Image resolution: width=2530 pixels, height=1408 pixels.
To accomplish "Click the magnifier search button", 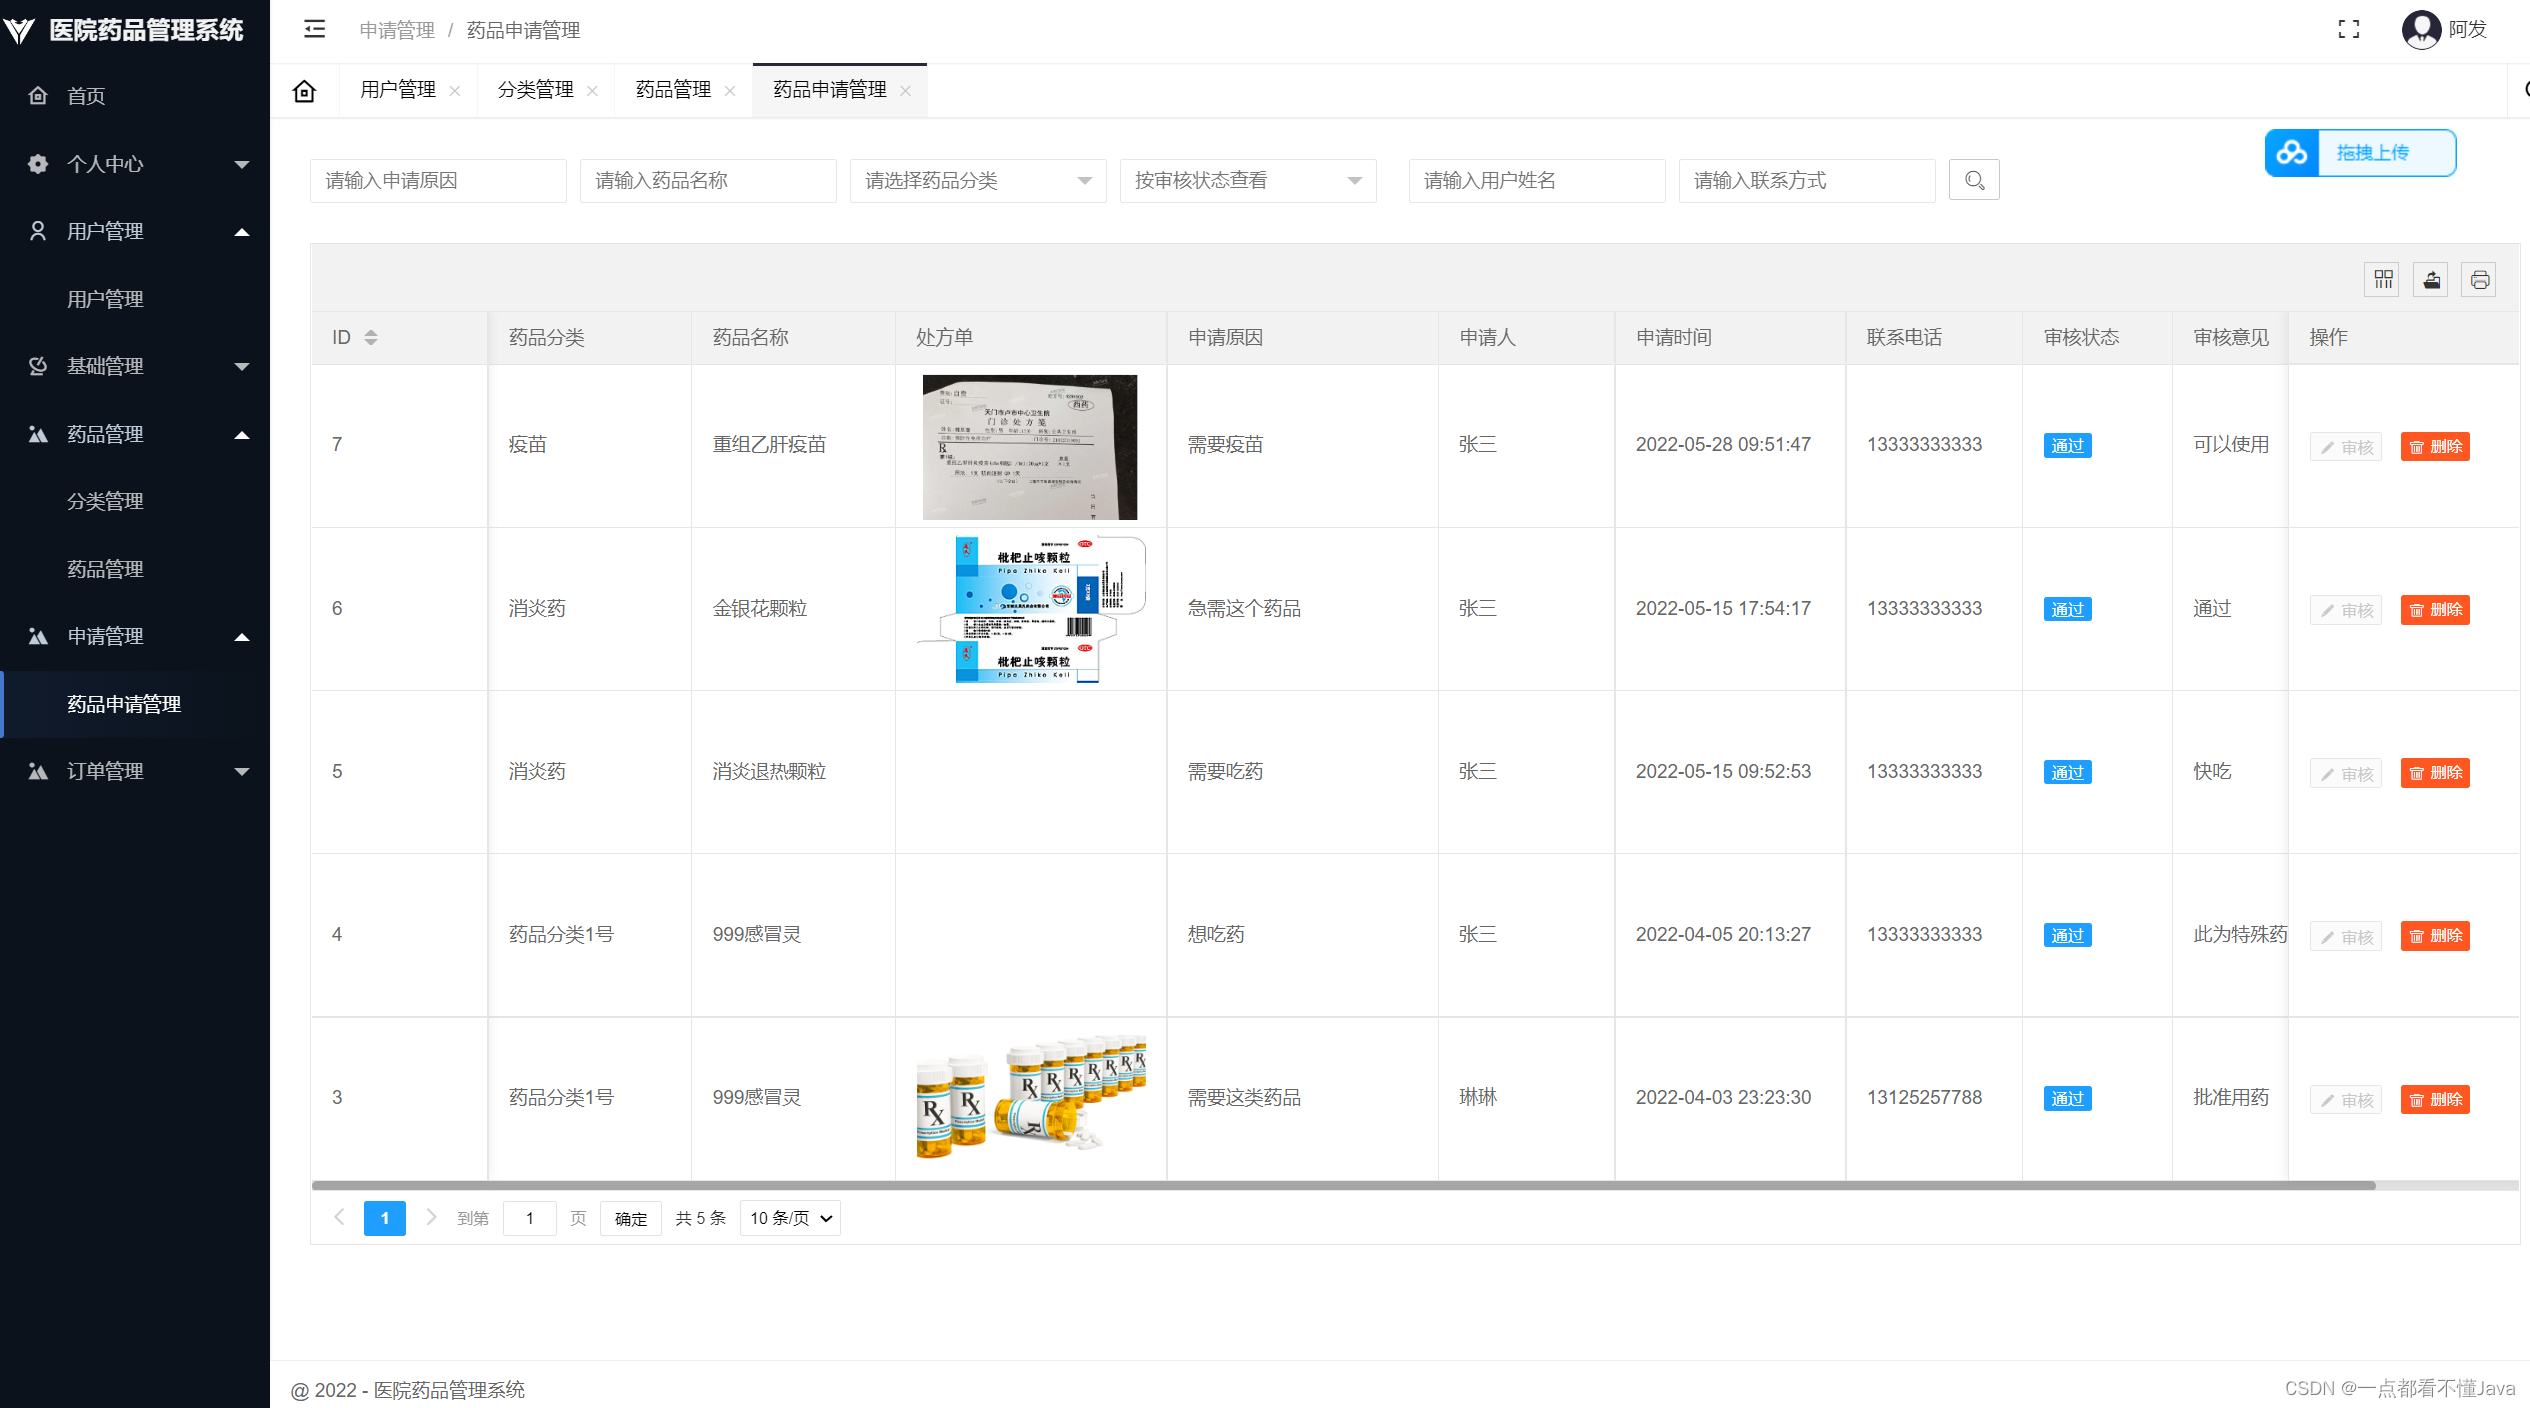I will click(x=1973, y=180).
